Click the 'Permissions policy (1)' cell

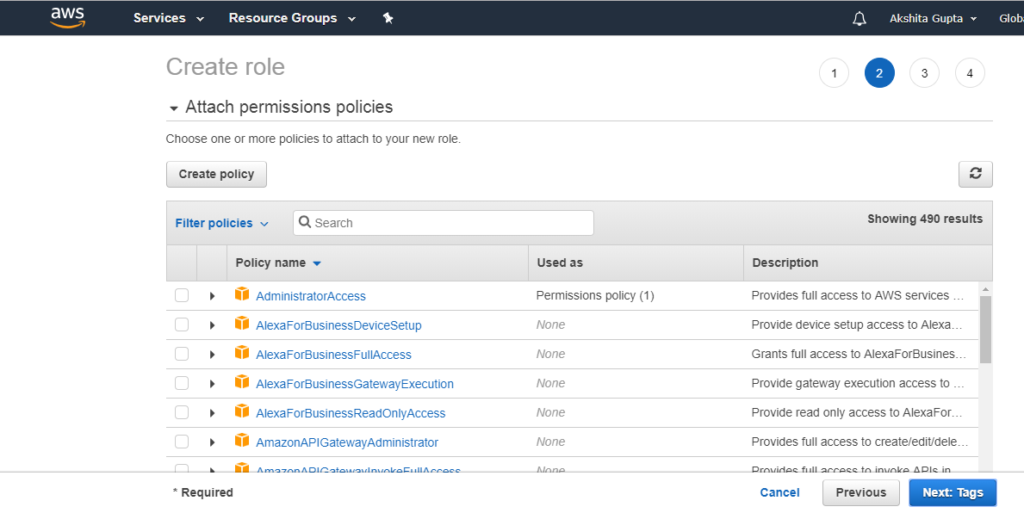[595, 296]
